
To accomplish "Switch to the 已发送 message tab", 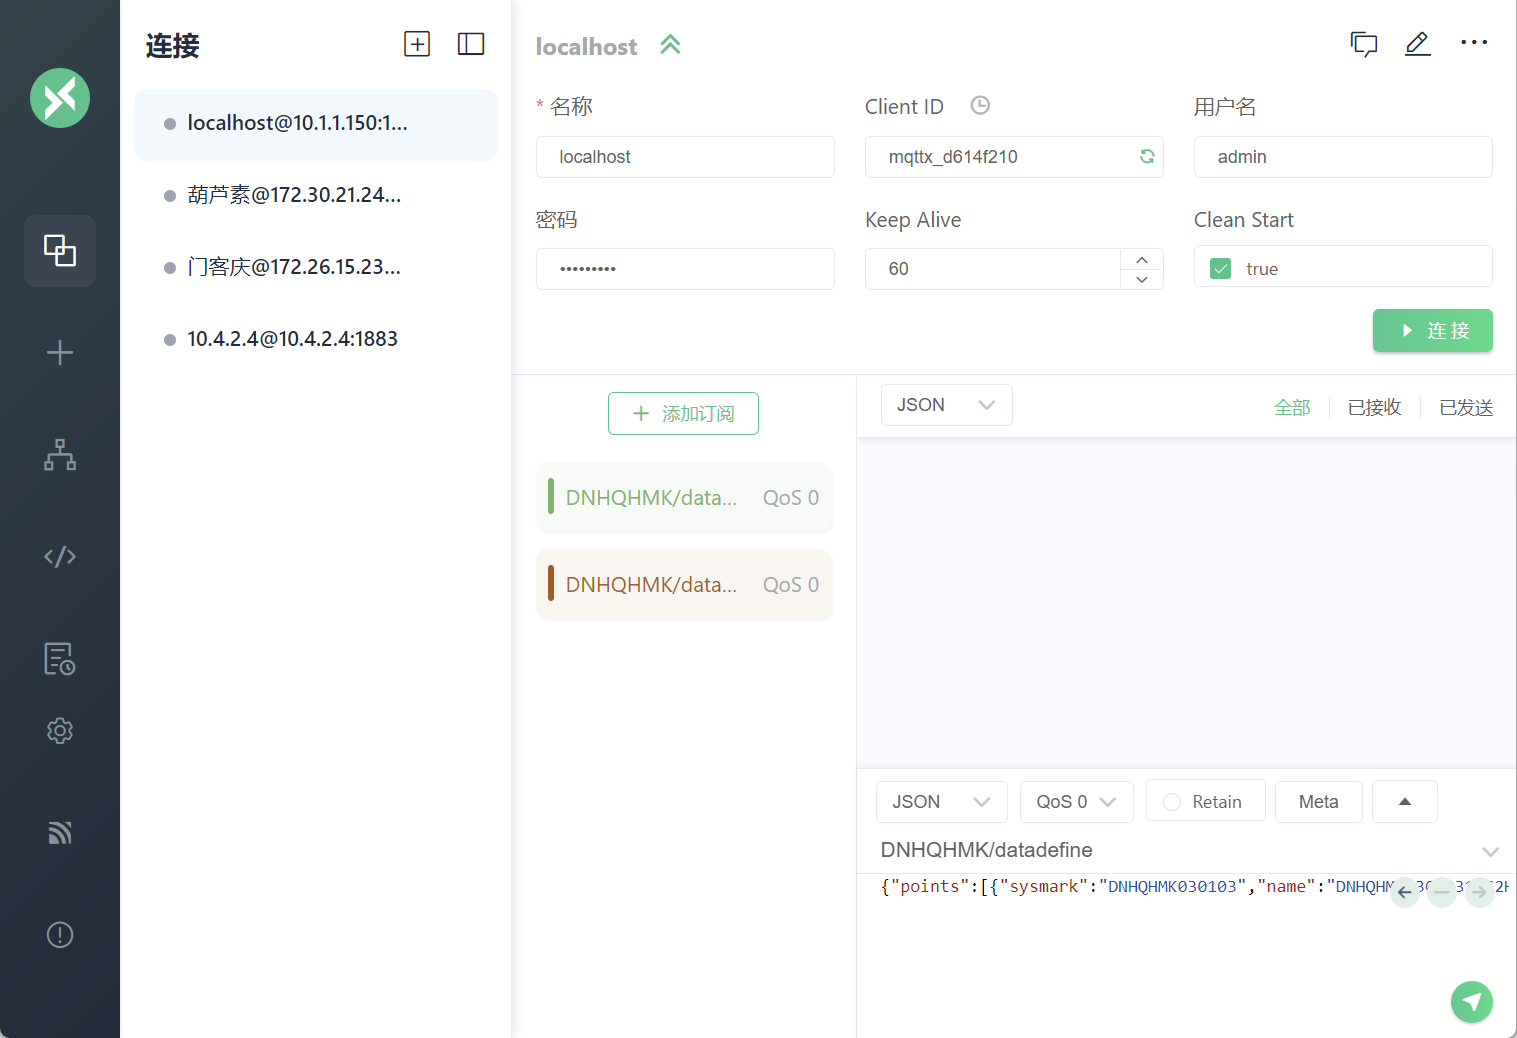I will pyautogui.click(x=1466, y=407).
